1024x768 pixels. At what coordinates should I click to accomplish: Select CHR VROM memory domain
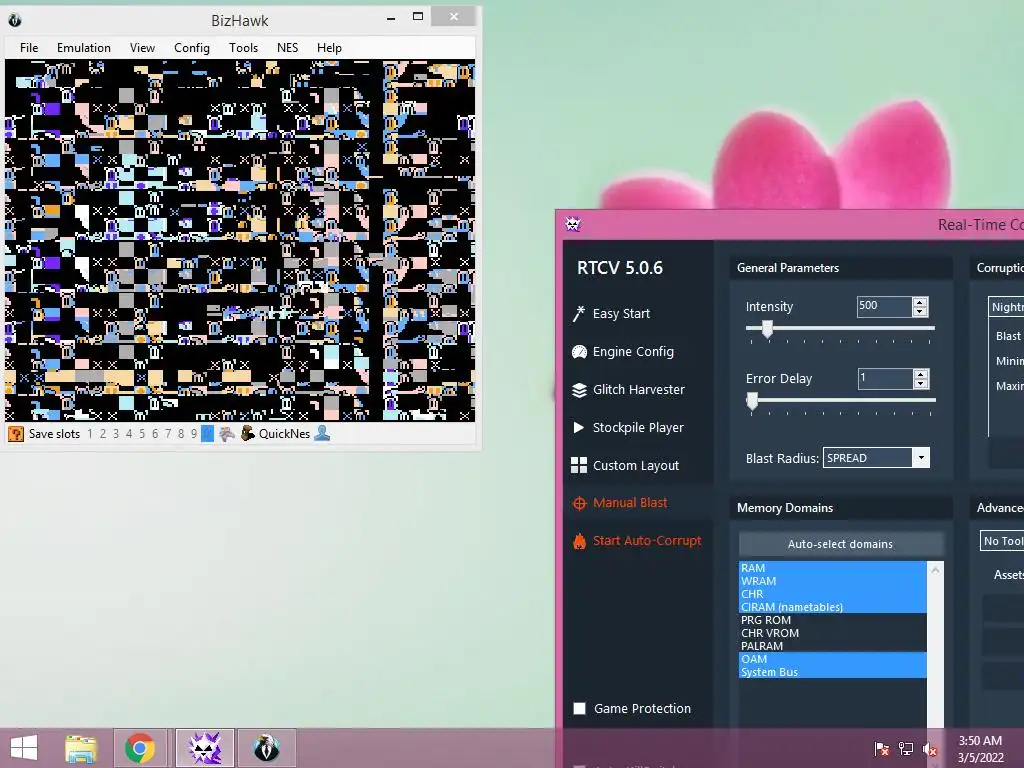coord(833,633)
